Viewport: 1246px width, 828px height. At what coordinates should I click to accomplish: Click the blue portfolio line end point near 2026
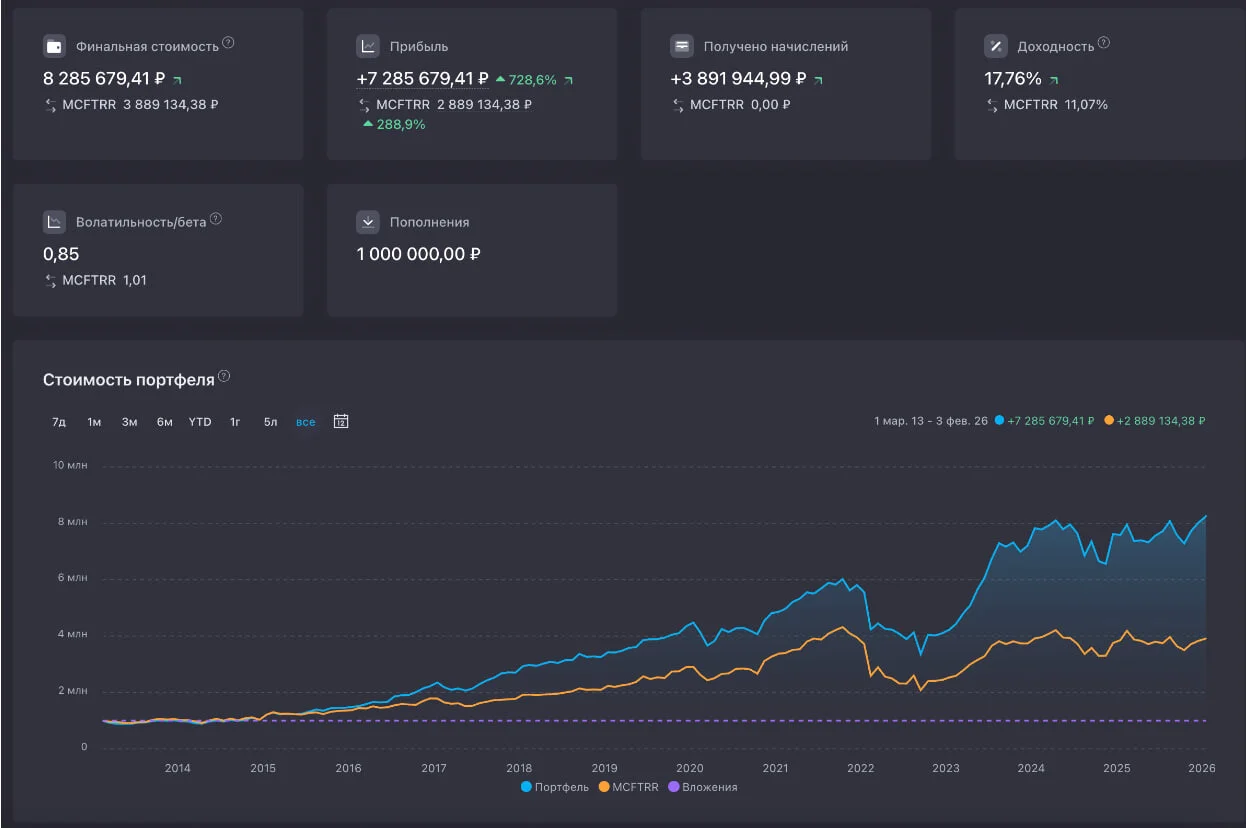(1206, 516)
